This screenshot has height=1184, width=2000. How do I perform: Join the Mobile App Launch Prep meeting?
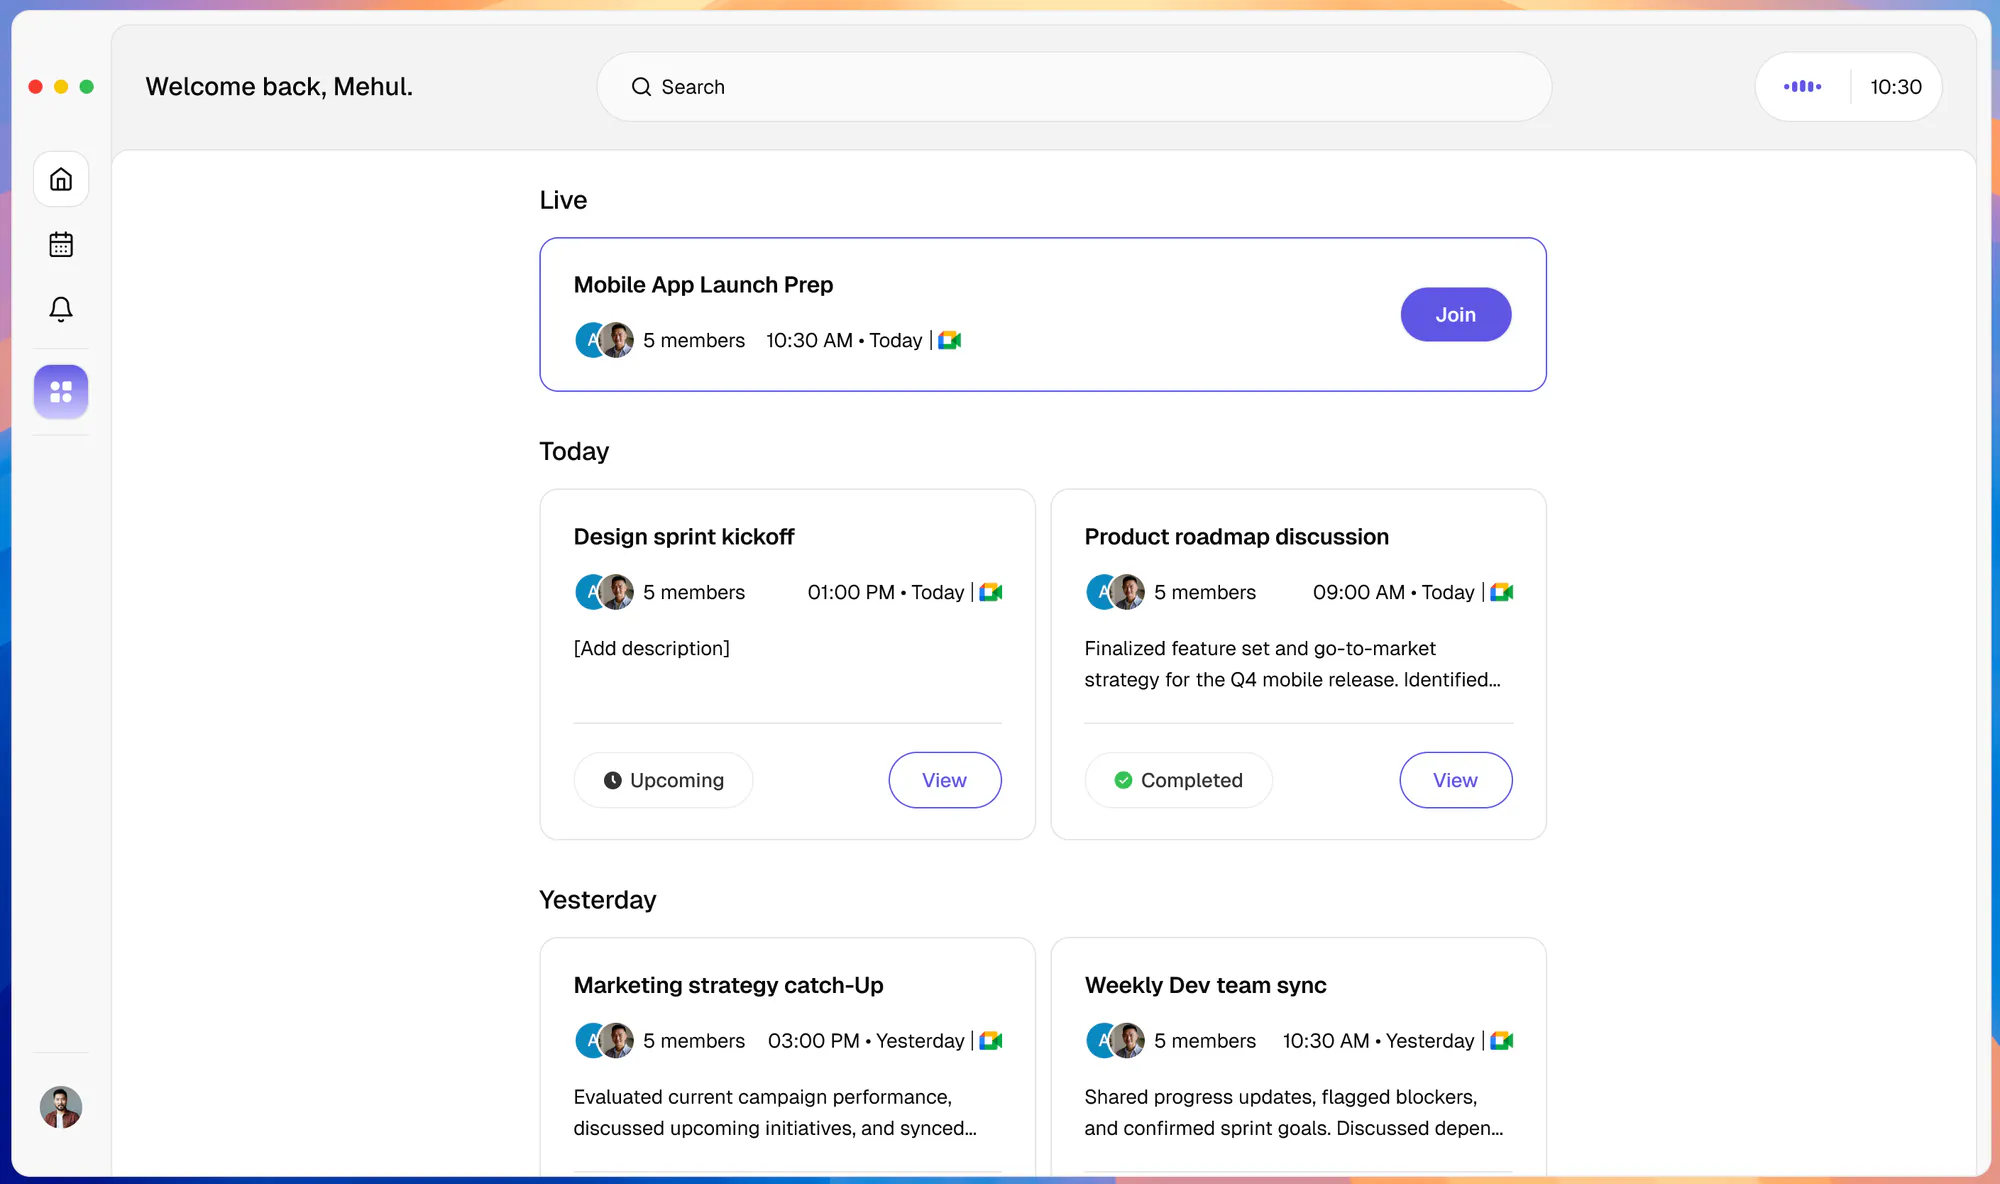click(x=1455, y=315)
